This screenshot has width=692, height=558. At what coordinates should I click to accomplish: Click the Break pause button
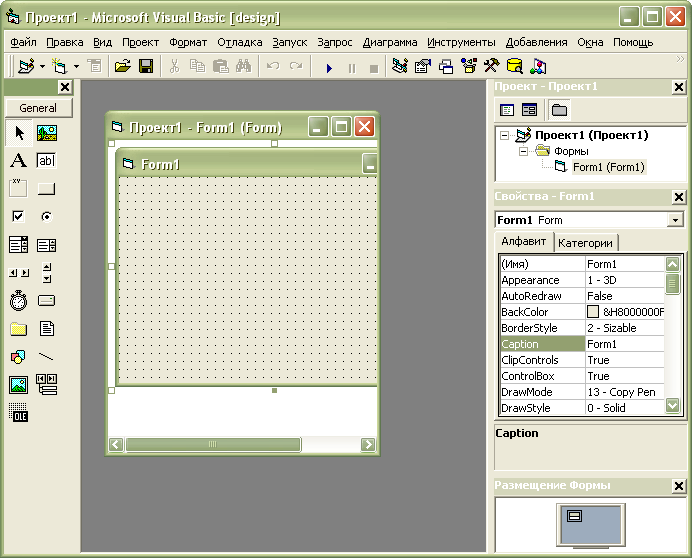(x=352, y=68)
